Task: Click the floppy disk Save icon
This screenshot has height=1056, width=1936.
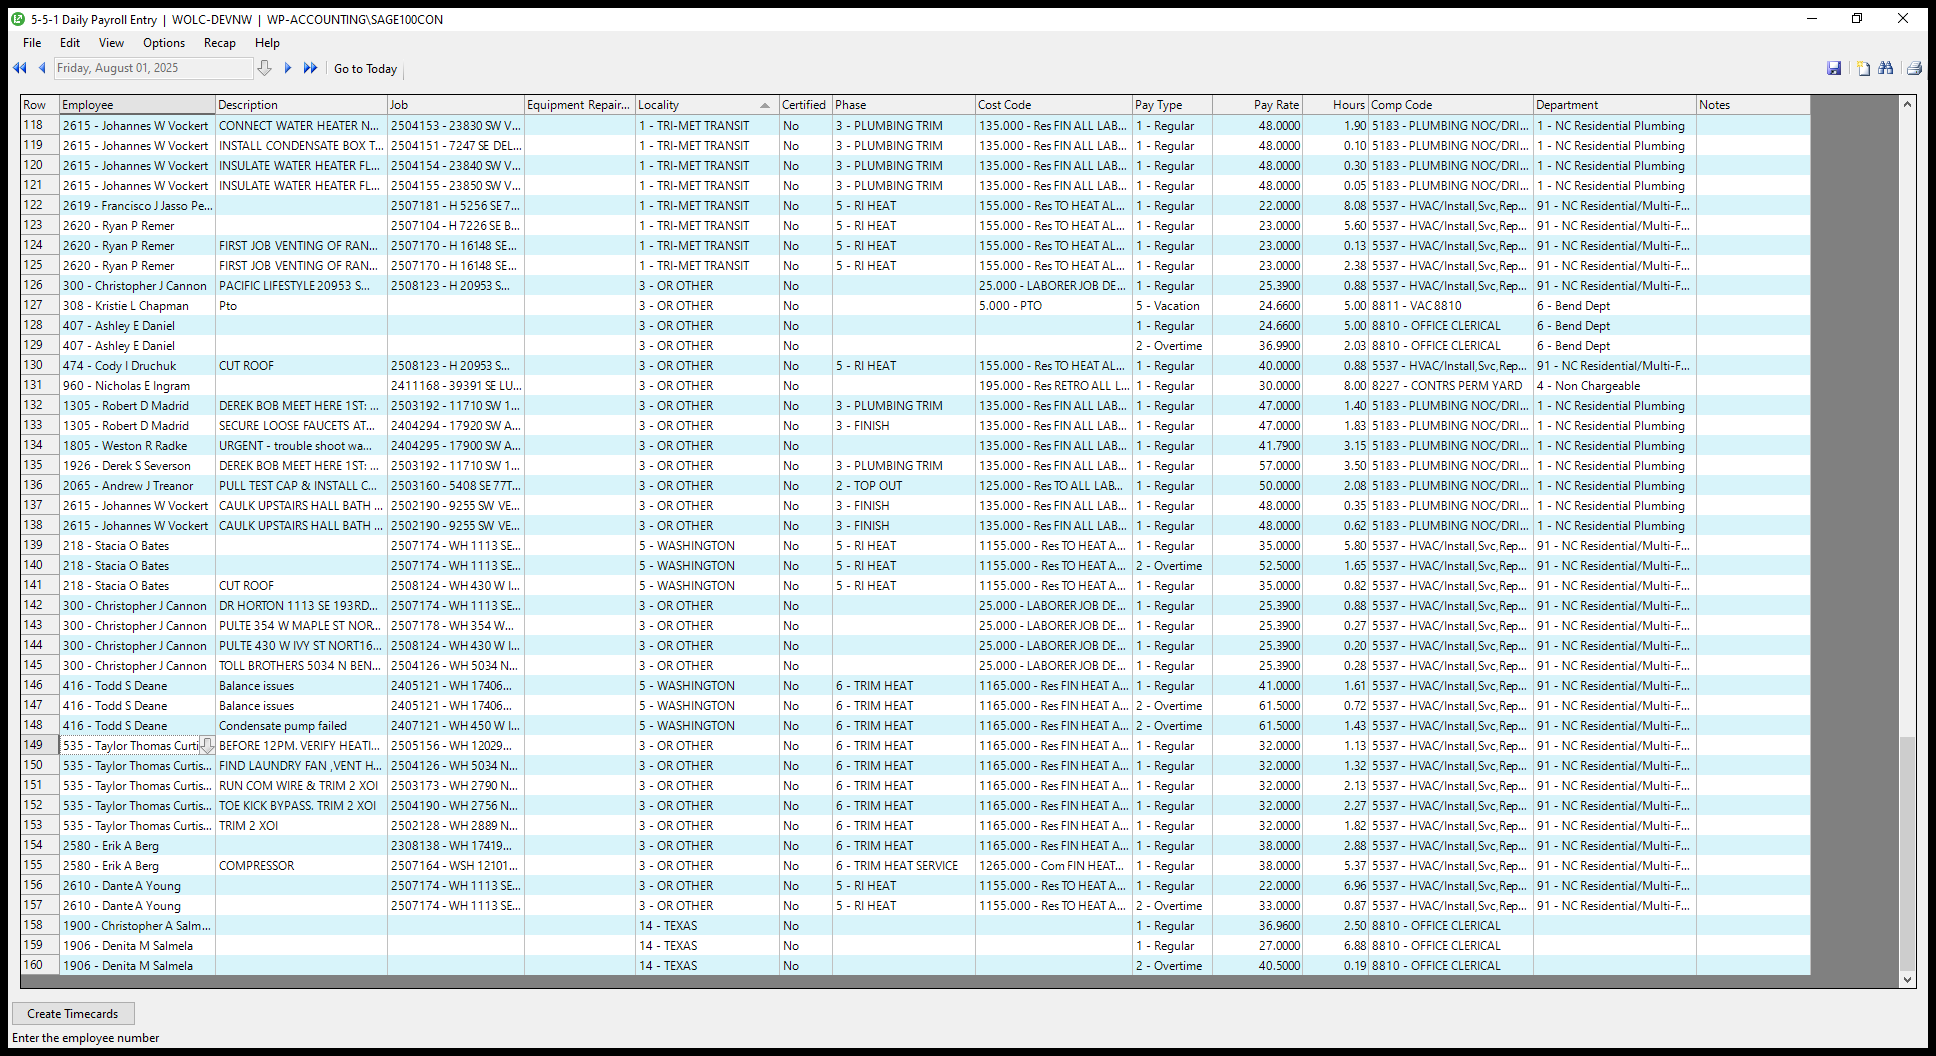Action: (1834, 68)
